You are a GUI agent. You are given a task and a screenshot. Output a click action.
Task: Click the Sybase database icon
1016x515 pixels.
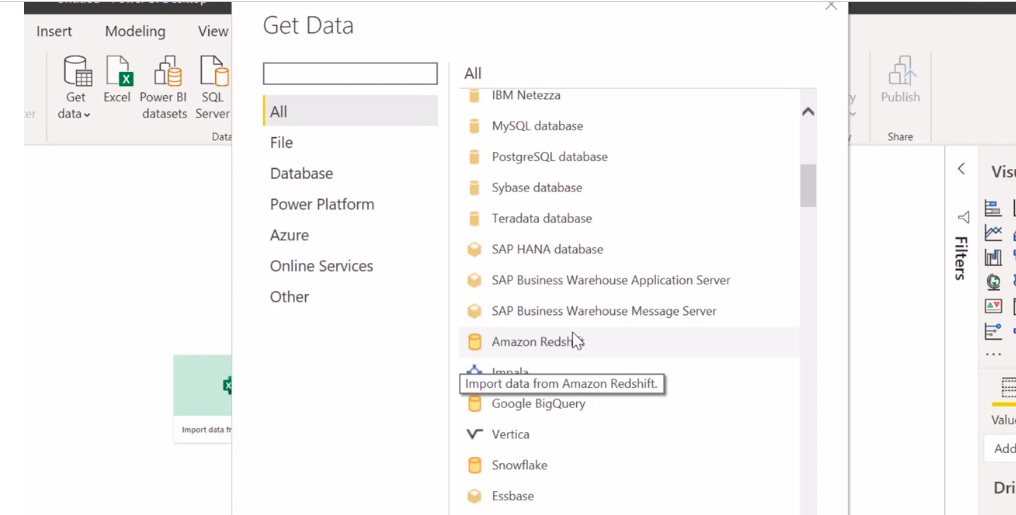(x=474, y=188)
